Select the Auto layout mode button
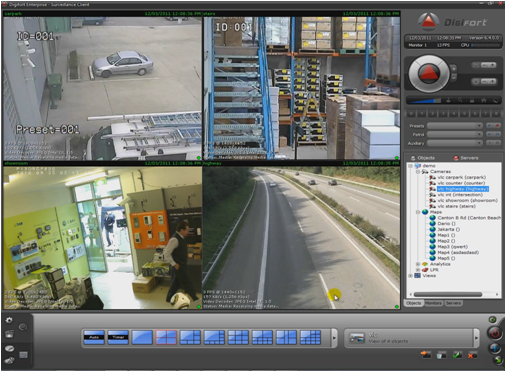This screenshot has height=372, width=506. coord(94,337)
